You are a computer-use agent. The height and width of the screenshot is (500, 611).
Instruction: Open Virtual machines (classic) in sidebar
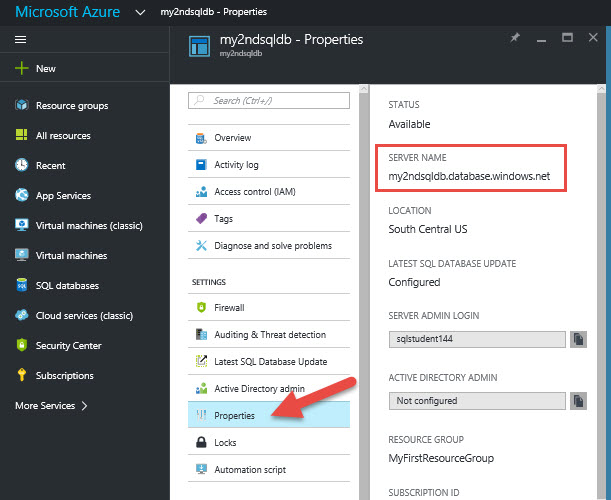tap(84, 226)
